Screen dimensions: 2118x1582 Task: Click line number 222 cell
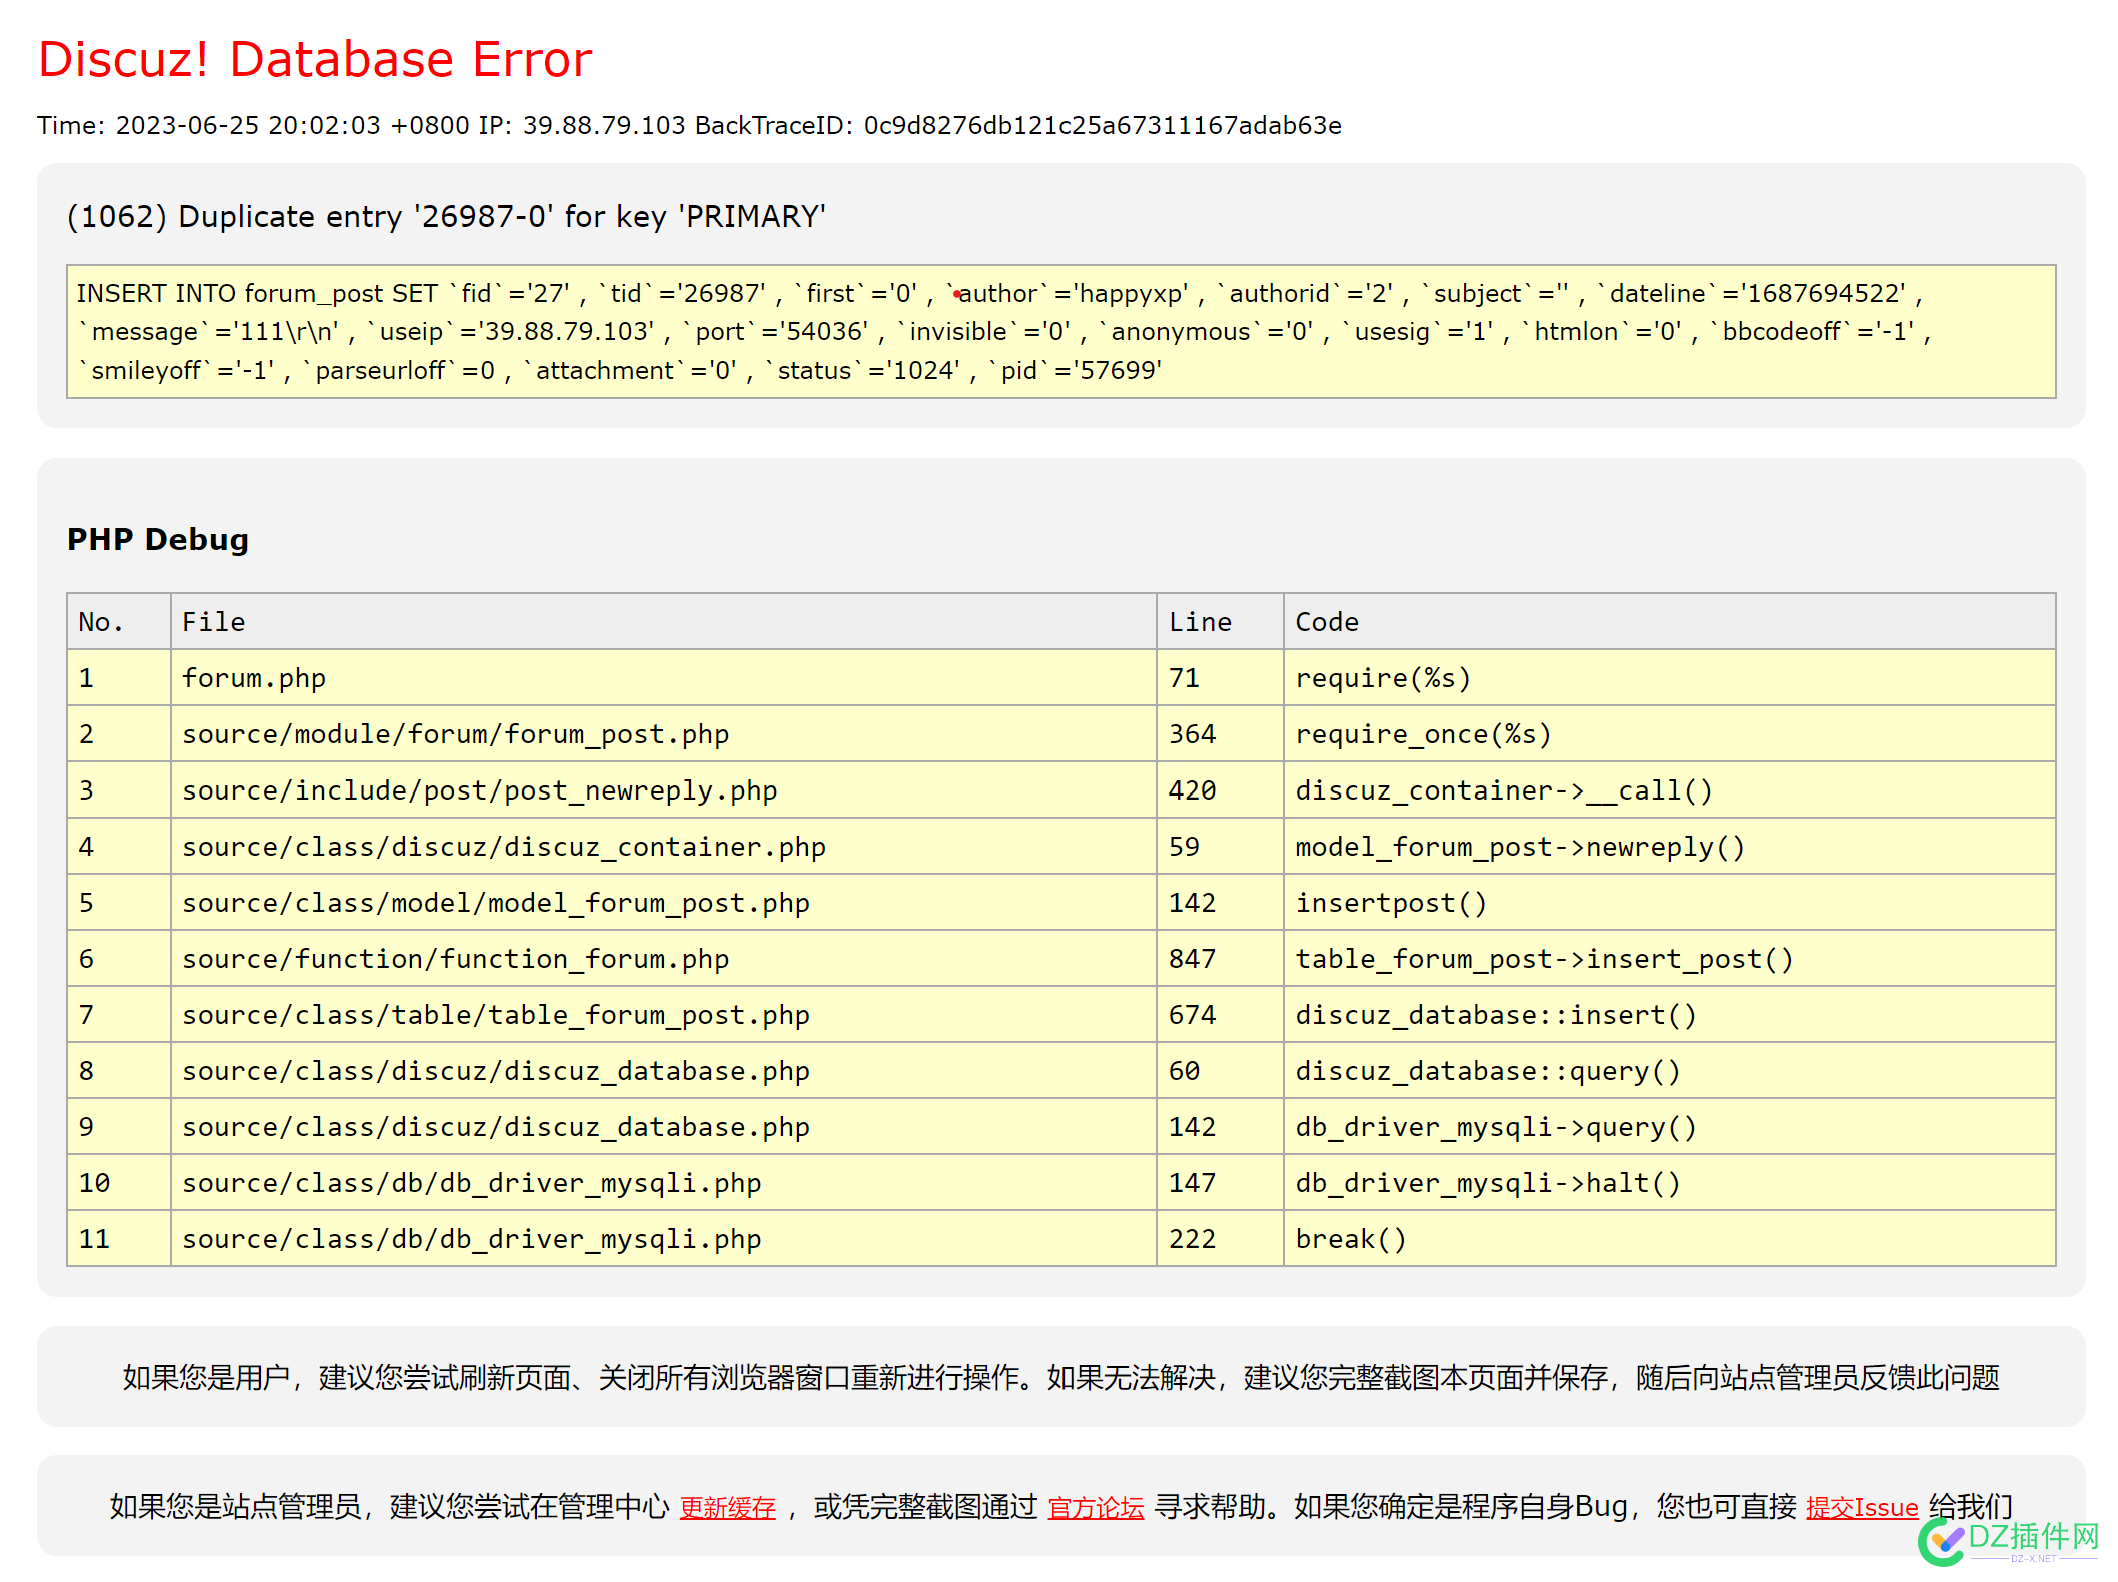(1220, 1239)
